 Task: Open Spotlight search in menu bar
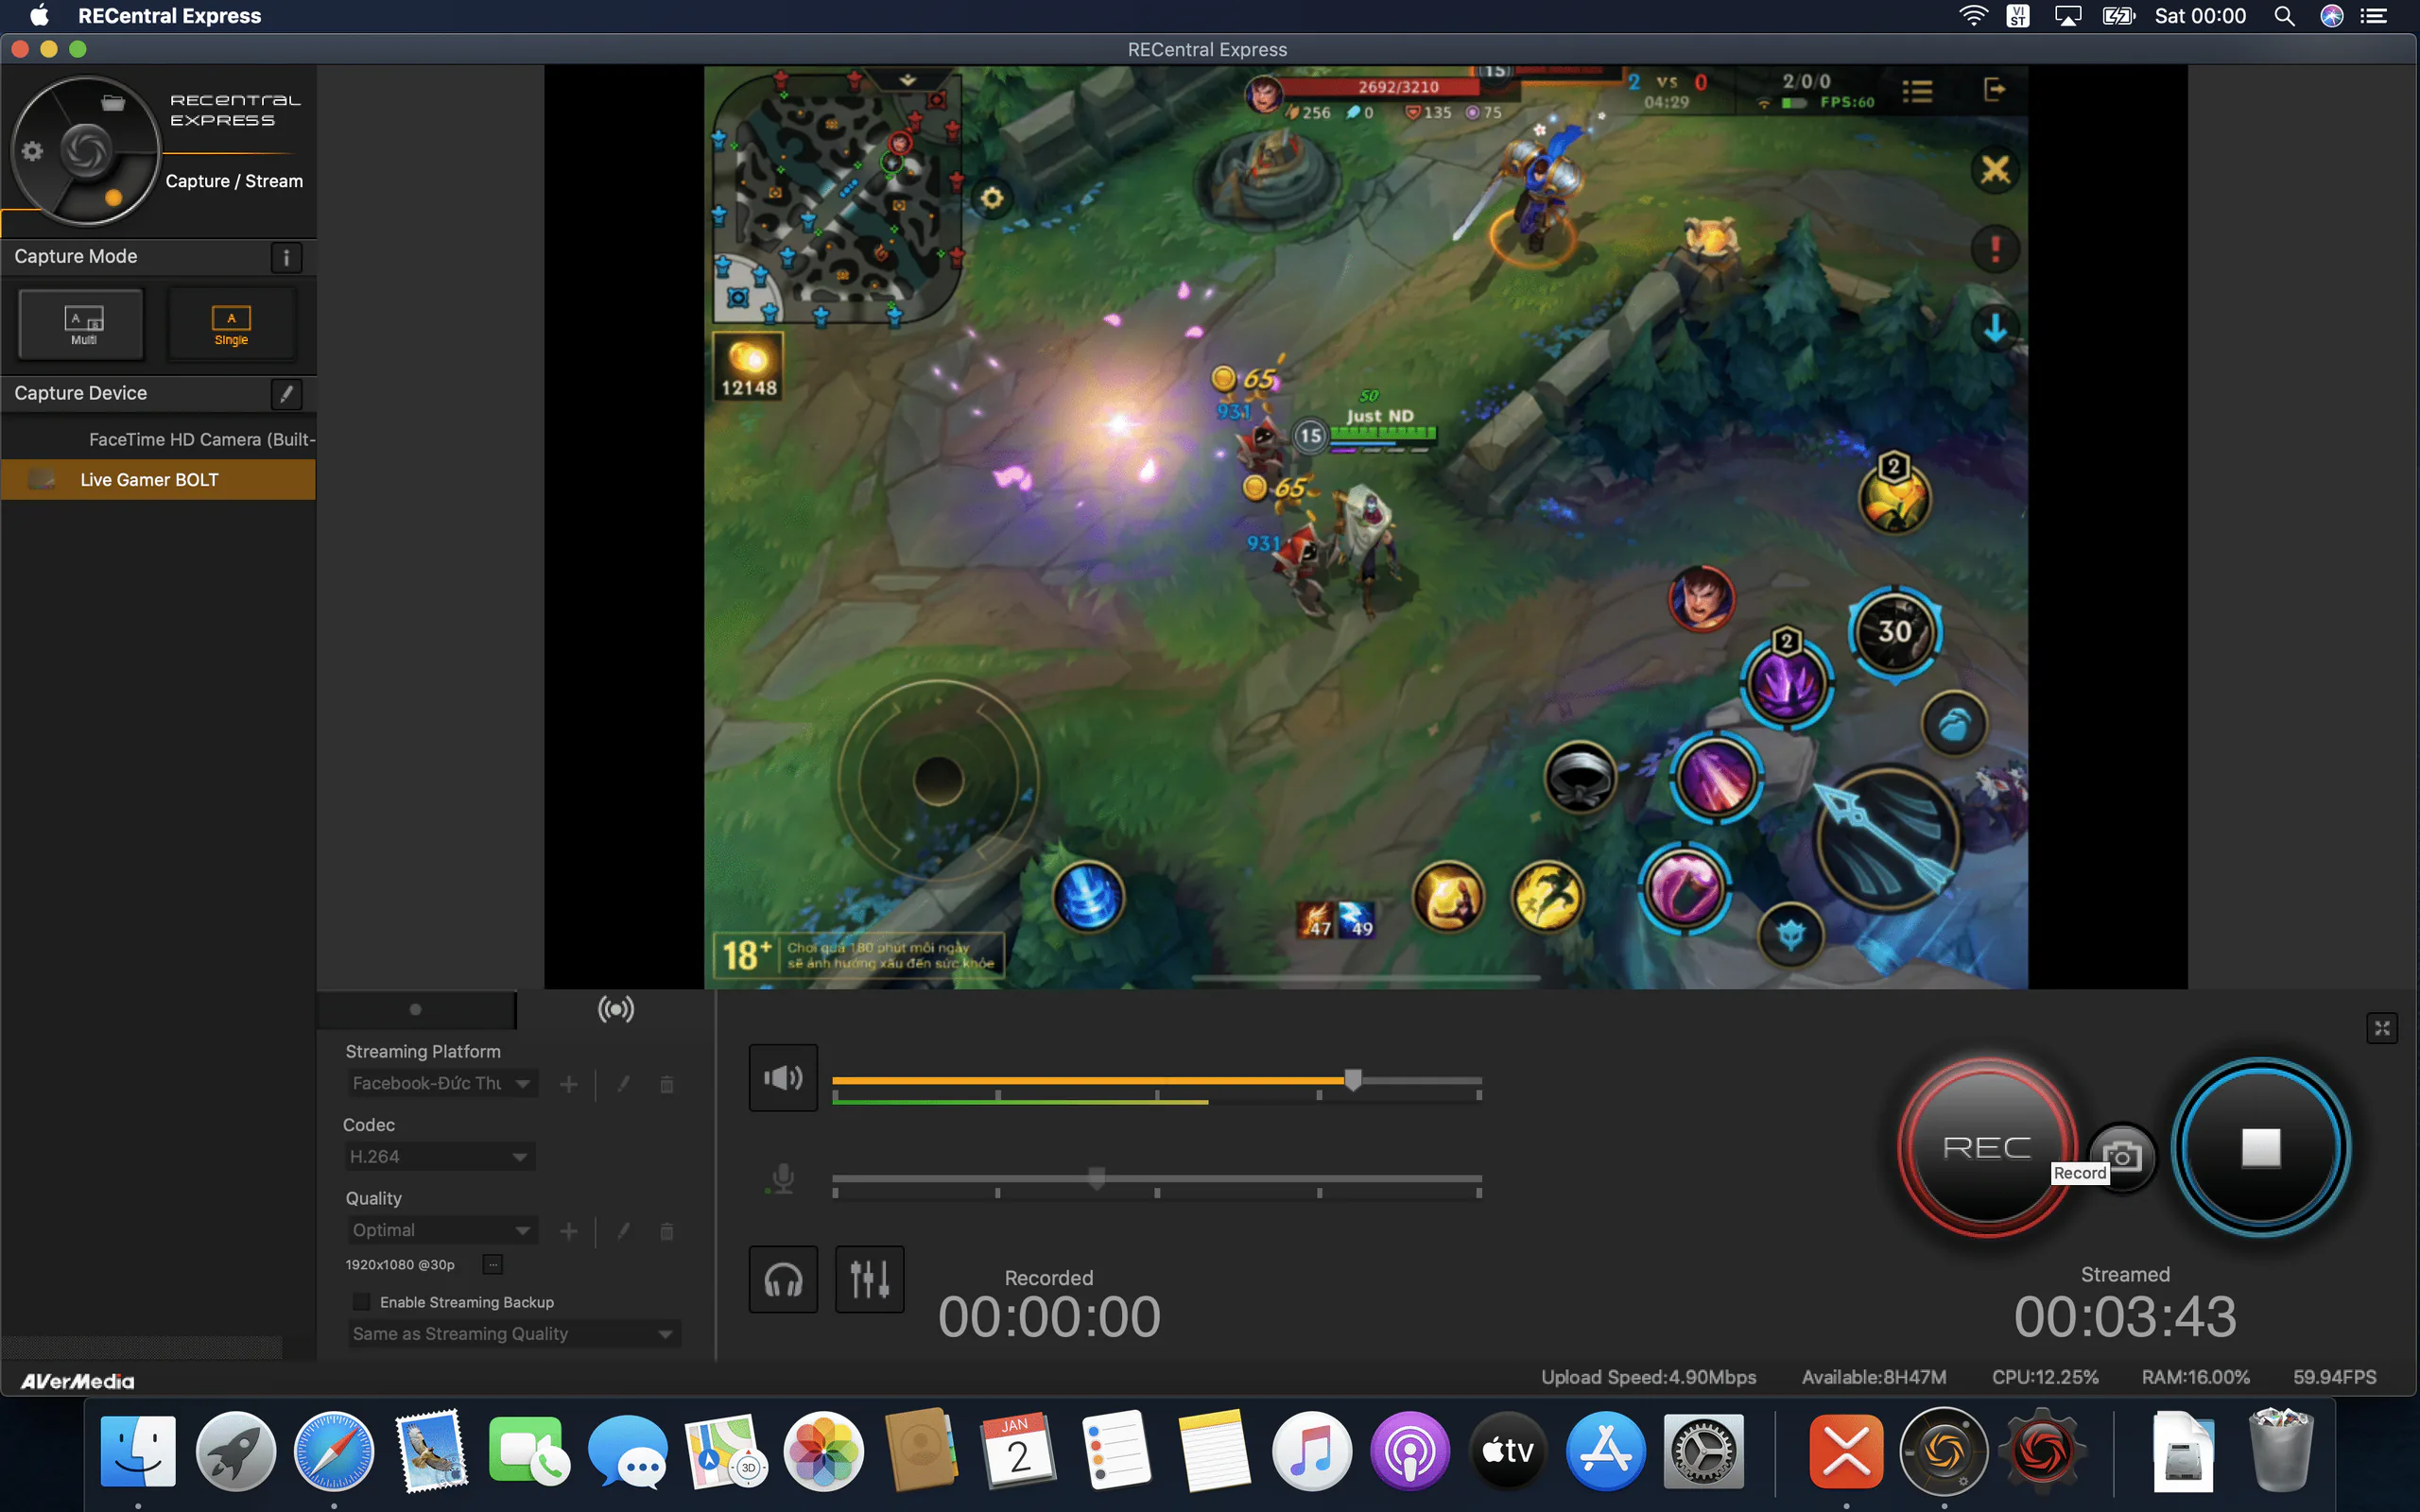pos(2284,16)
